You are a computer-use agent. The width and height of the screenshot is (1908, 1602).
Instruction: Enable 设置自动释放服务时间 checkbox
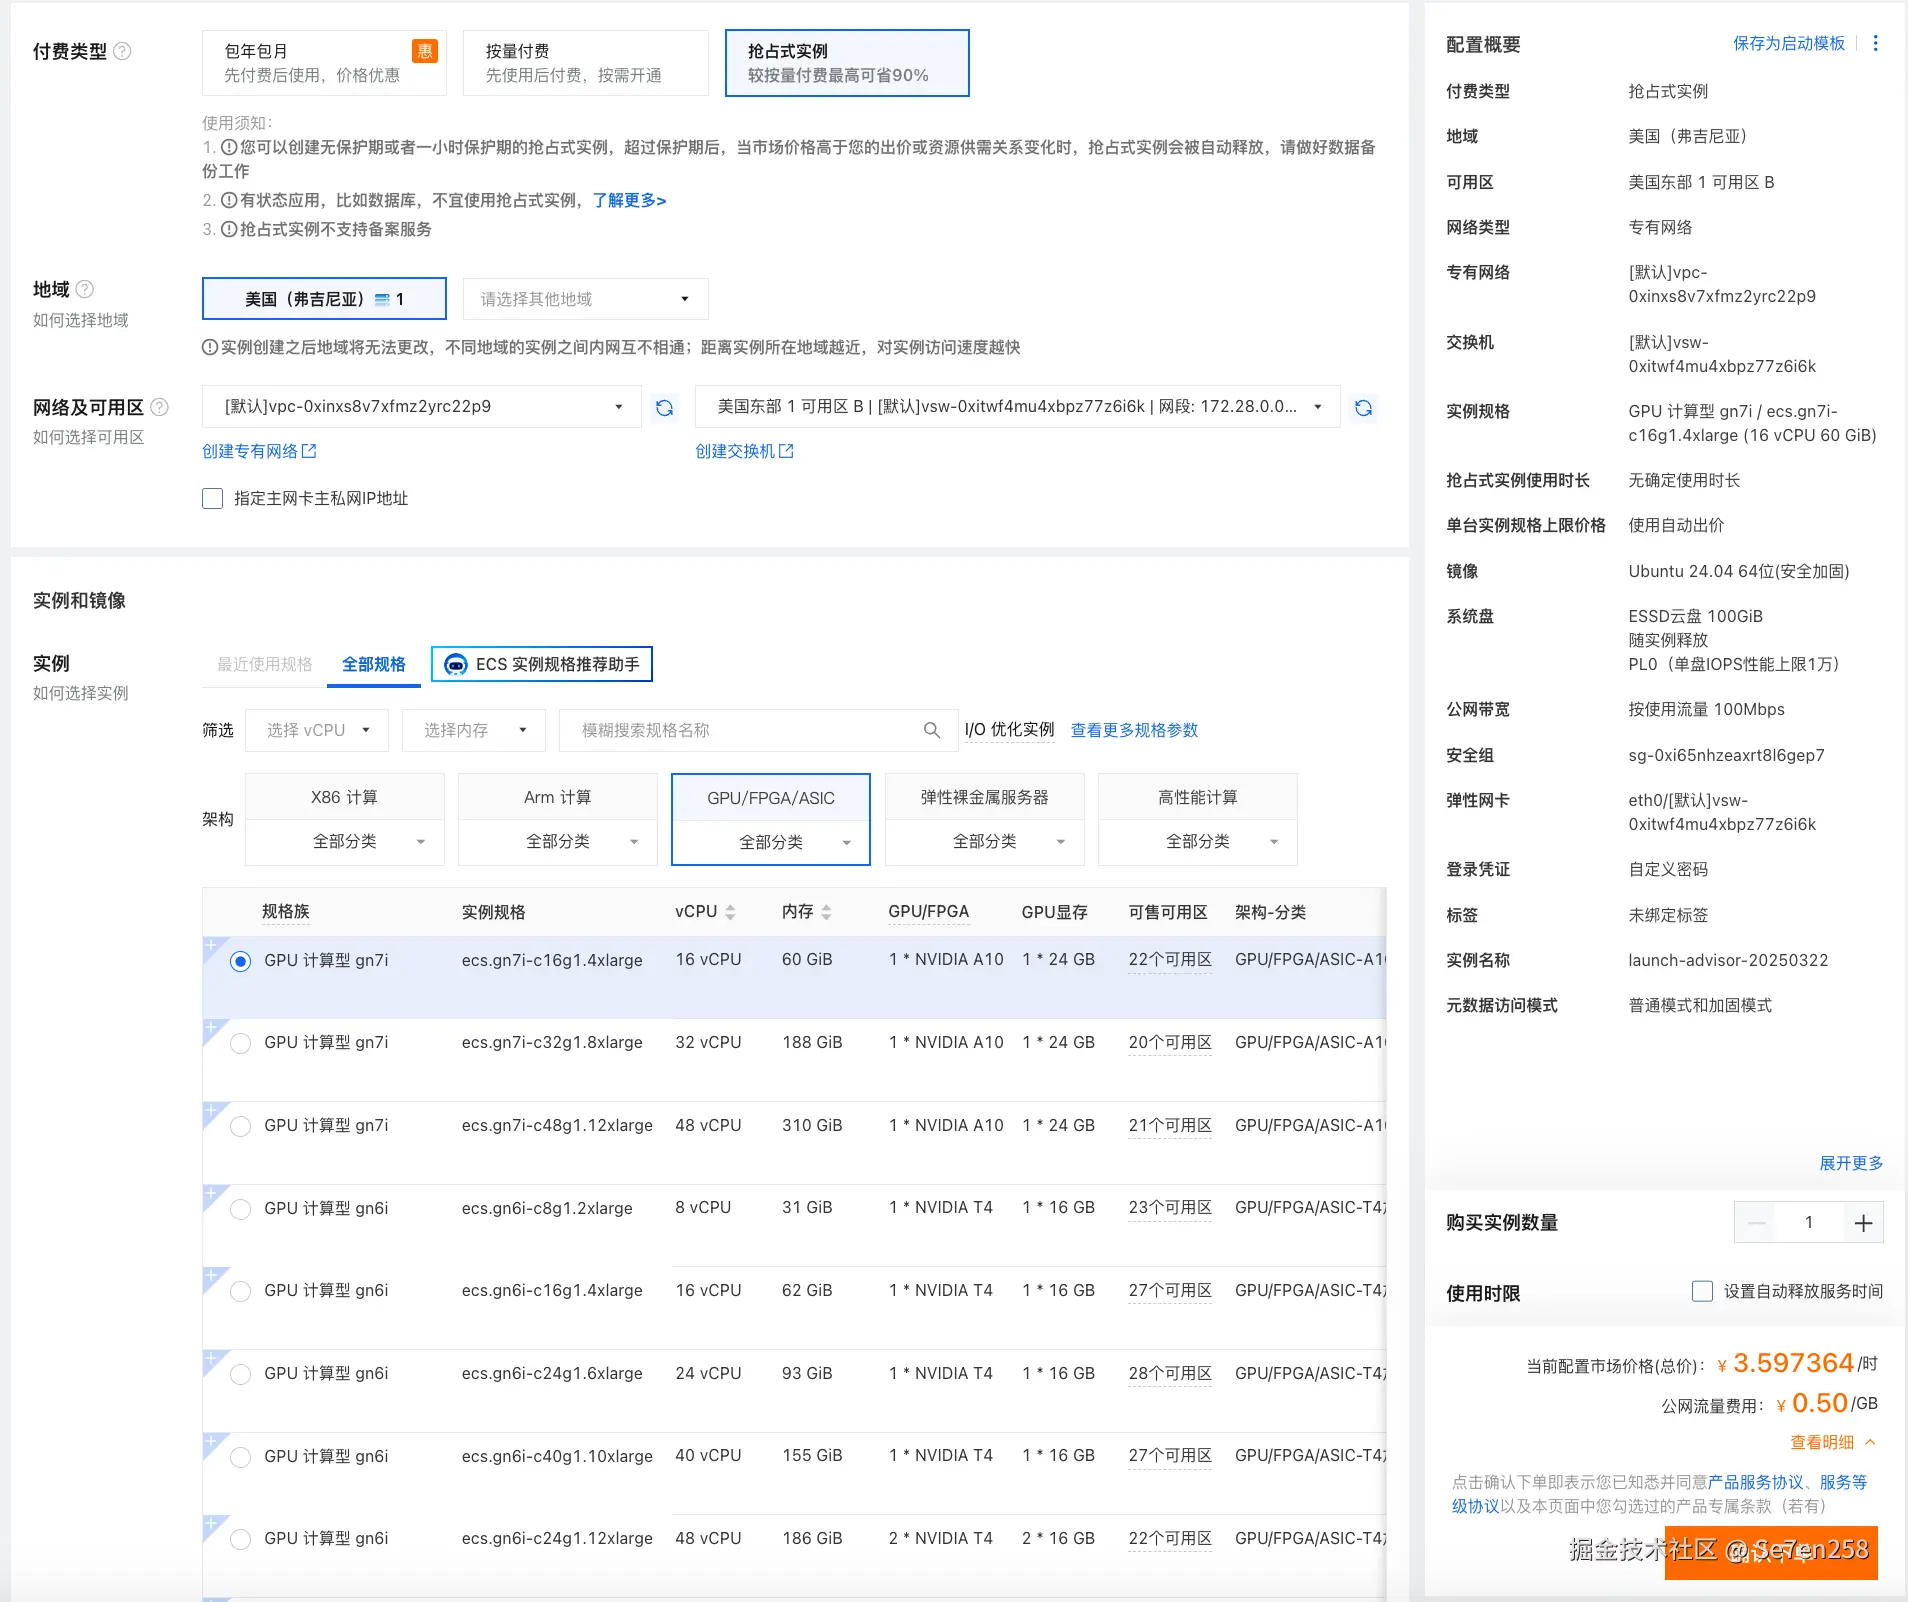coord(1702,1291)
